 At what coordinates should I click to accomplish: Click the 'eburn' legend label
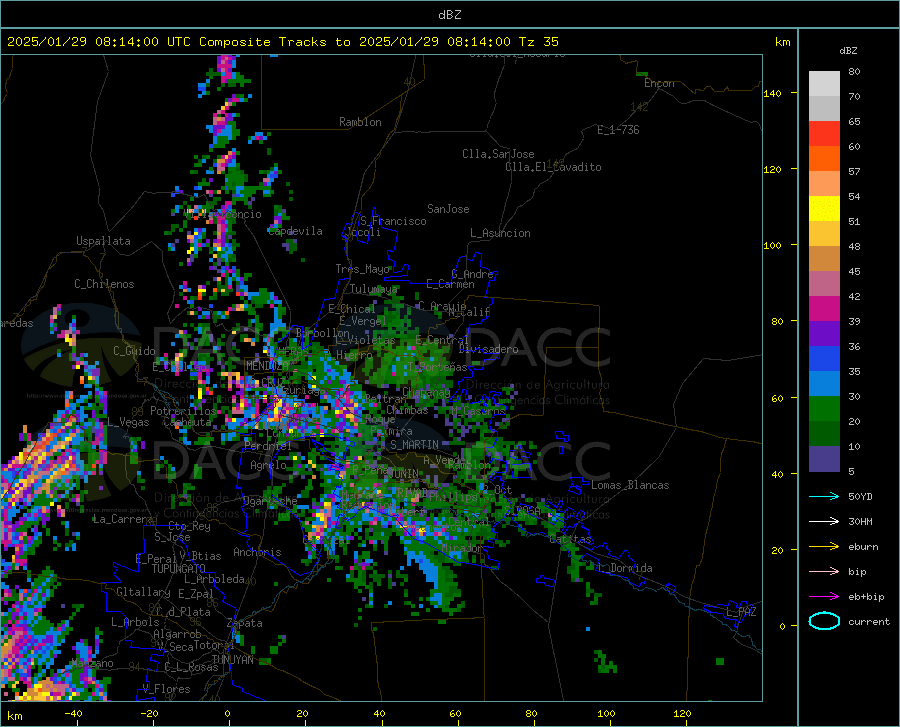863,547
